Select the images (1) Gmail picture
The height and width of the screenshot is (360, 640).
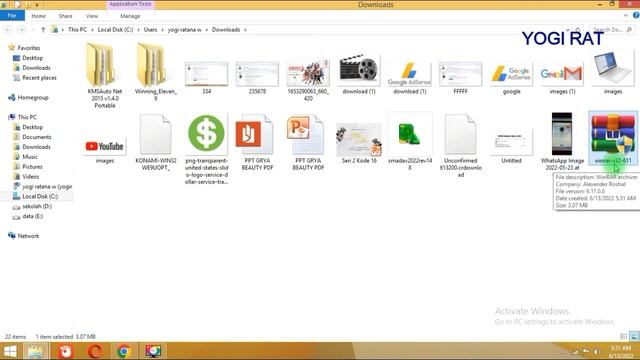pyautogui.click(x=562, y=78)
